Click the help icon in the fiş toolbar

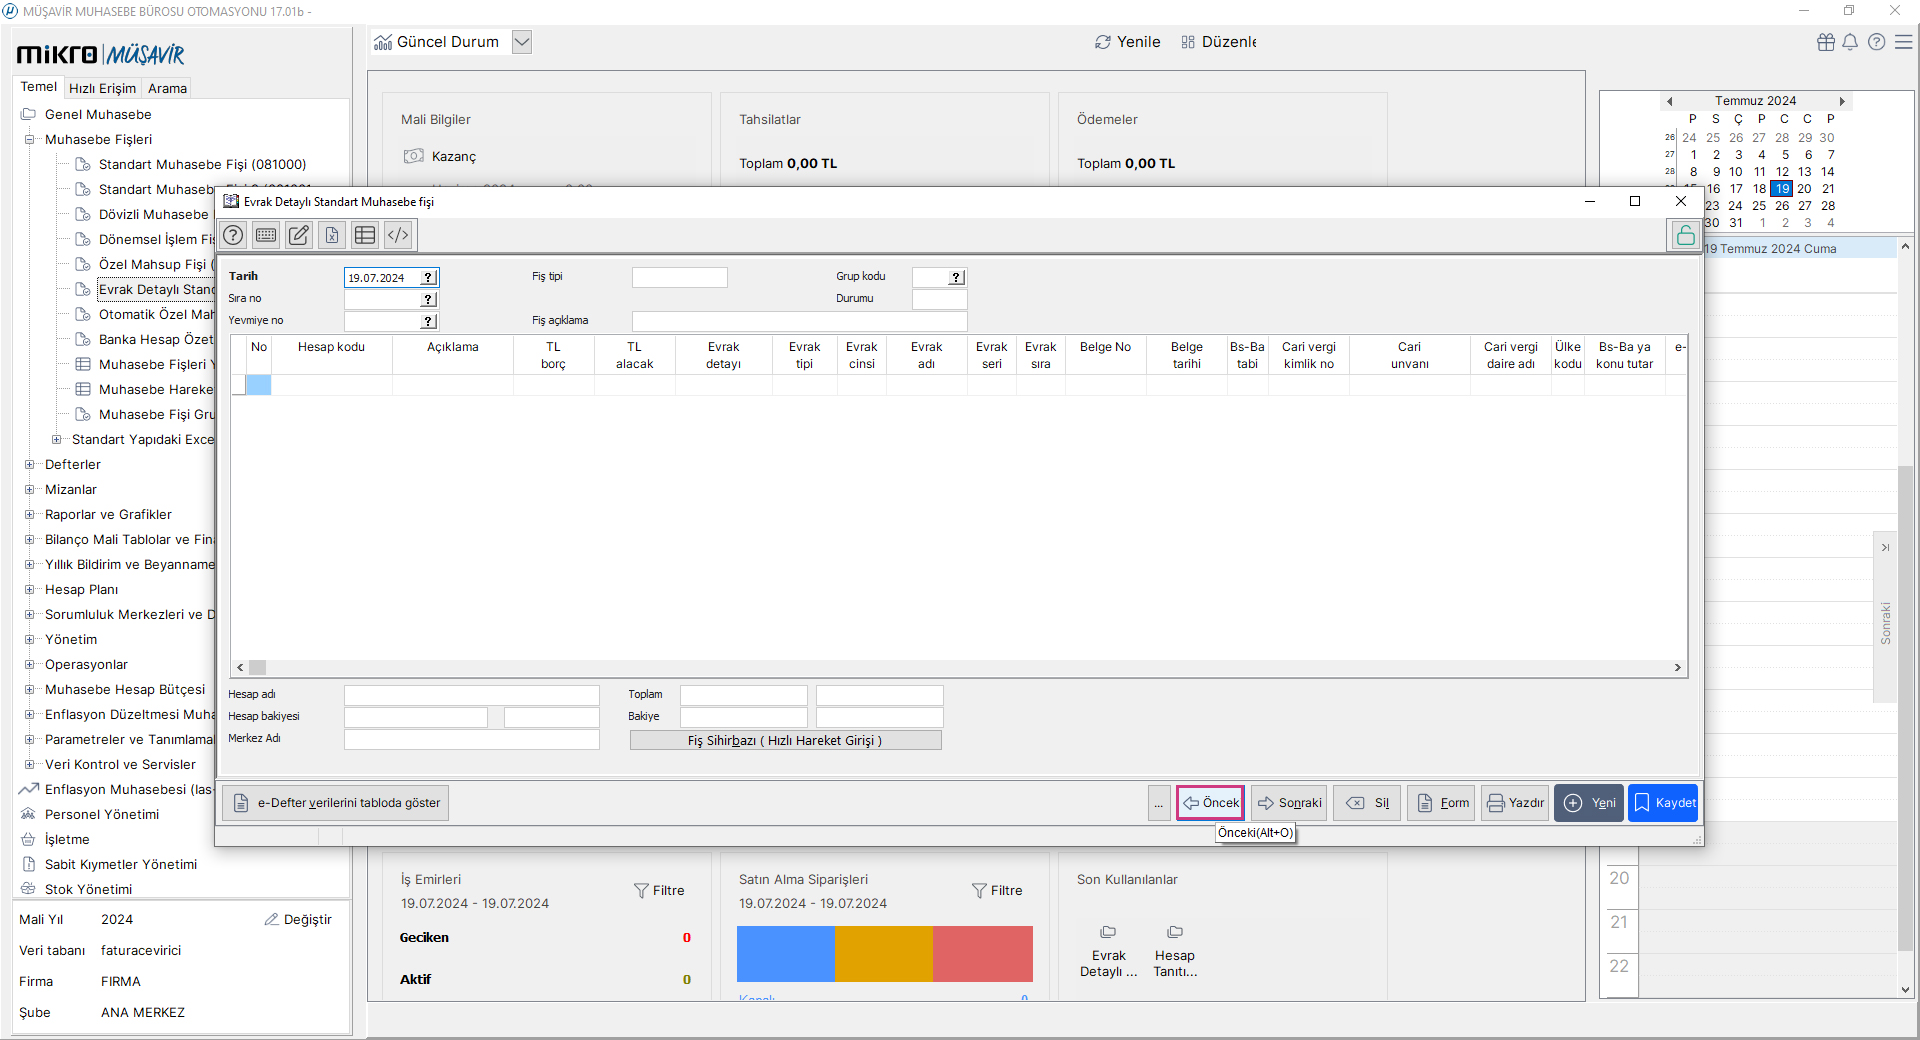[x=233, y=235]
